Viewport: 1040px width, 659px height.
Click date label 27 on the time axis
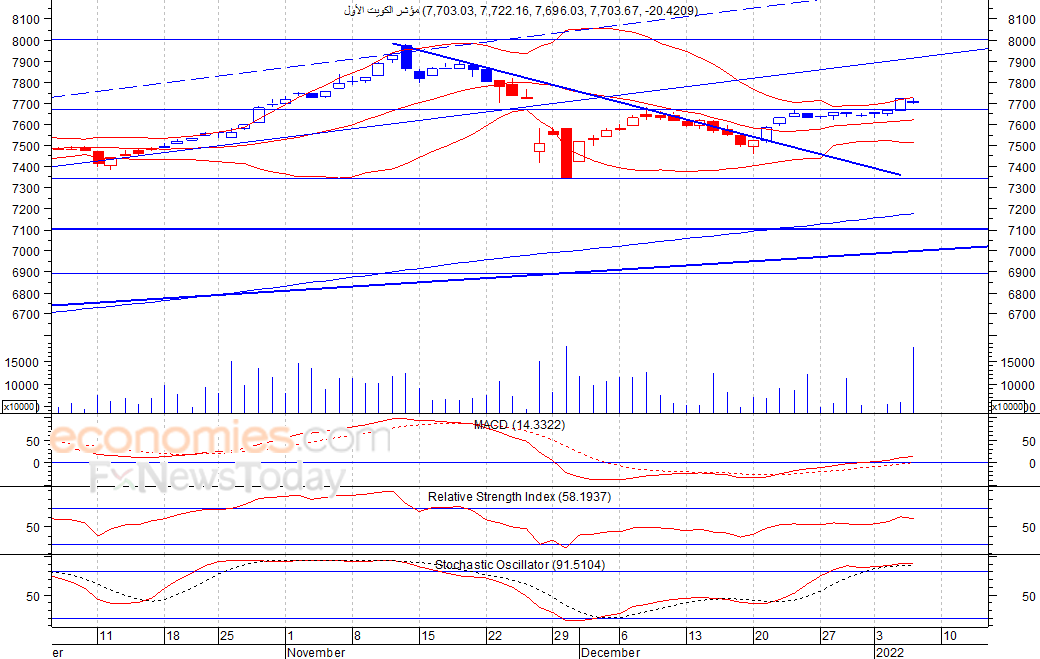tap(828, 636)
